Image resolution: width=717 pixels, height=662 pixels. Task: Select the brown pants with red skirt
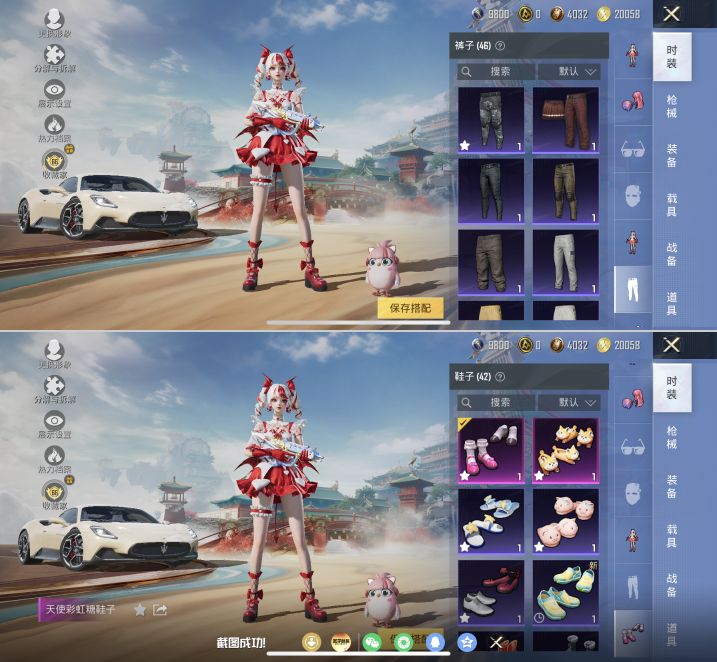coord(565,119)
